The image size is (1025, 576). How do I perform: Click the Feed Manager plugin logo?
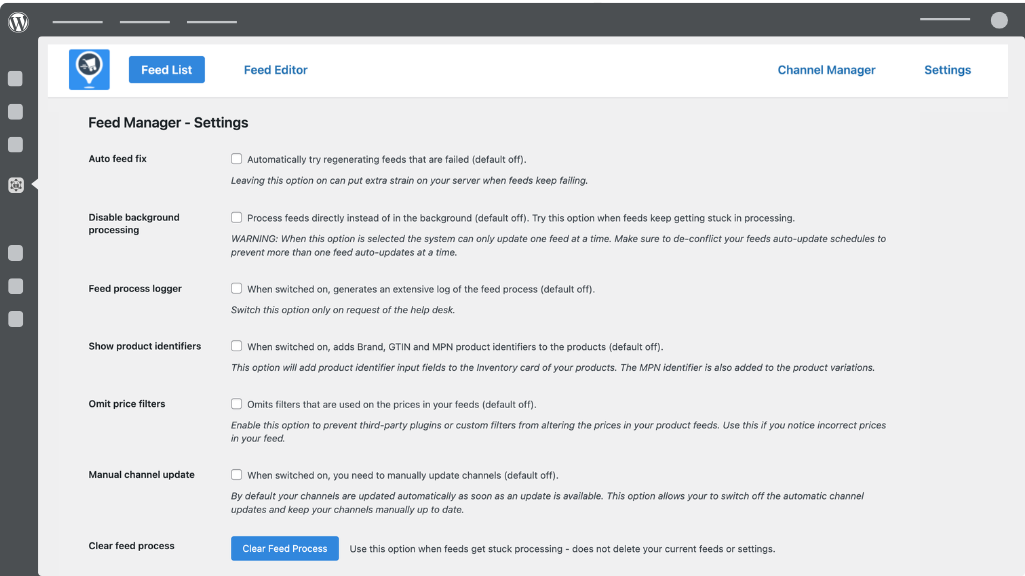point(89,70)
